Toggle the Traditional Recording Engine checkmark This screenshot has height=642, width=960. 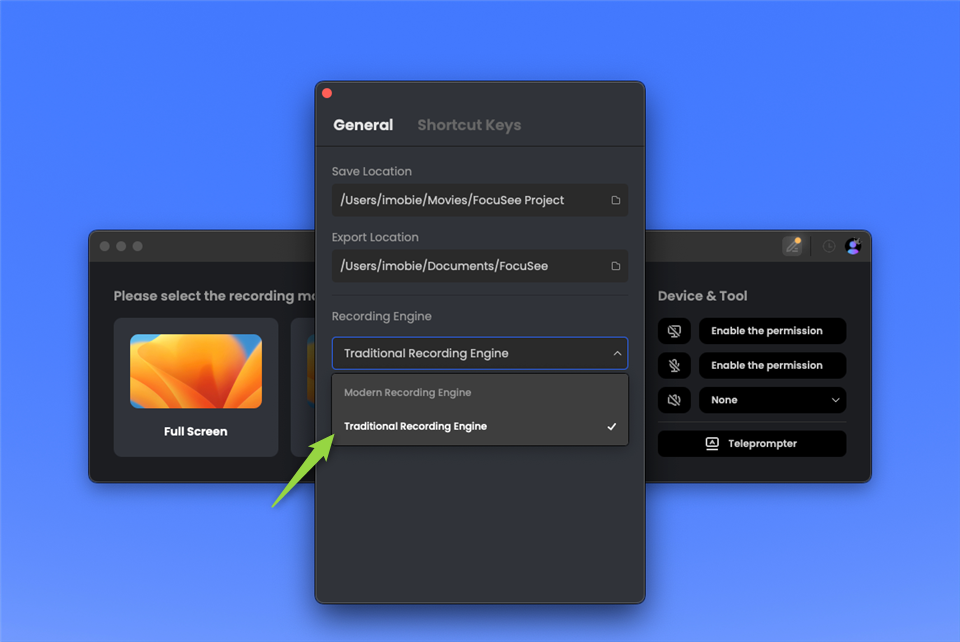(611, 426)
